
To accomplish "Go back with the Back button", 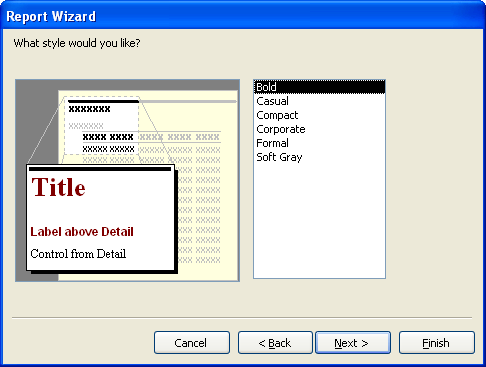I will (x=275, y=342).
